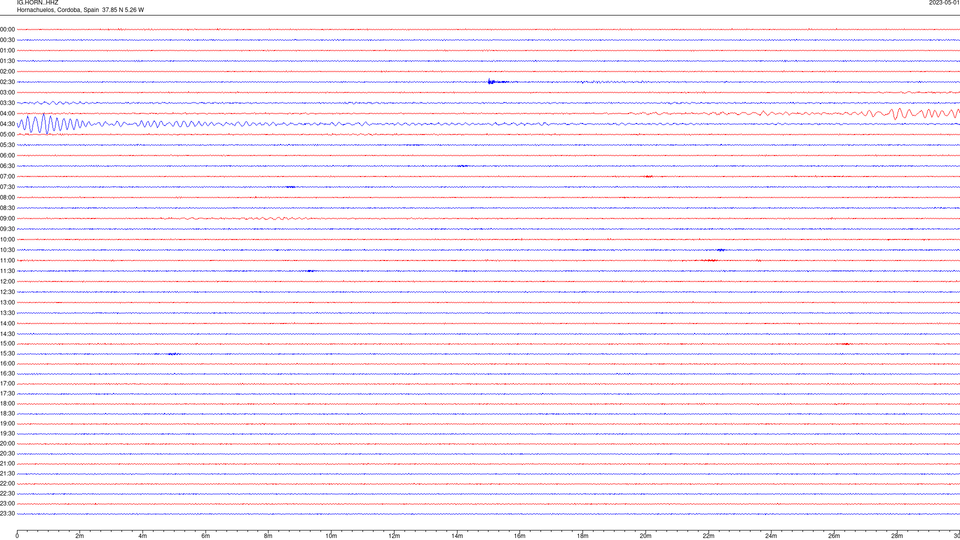Click the 05:30 time label

pos(7,145)
